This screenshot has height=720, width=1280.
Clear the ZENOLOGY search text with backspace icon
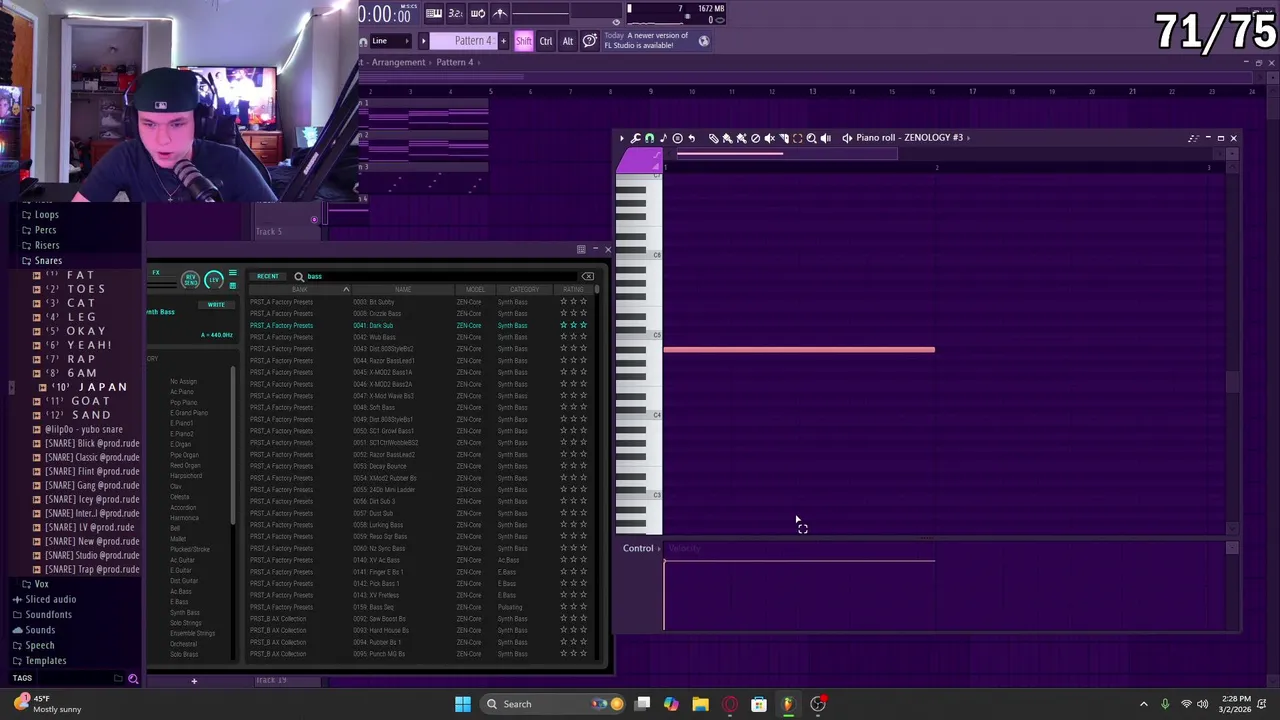[588, 276]
